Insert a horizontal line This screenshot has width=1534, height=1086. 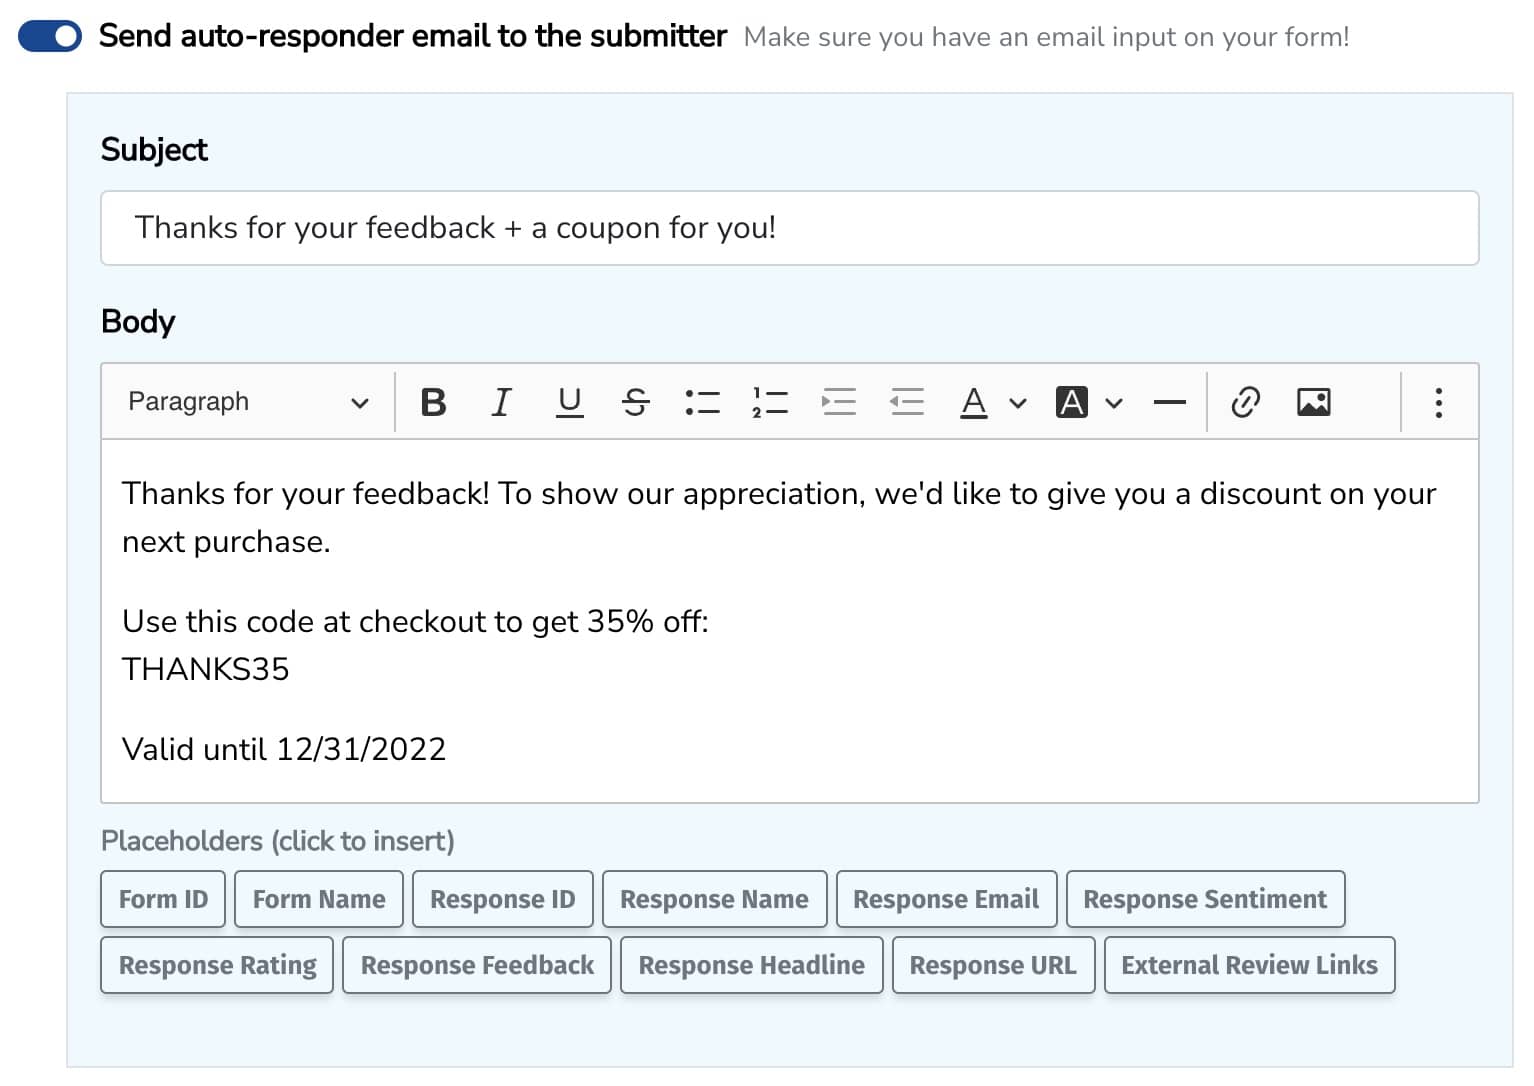pos(1169,402)
